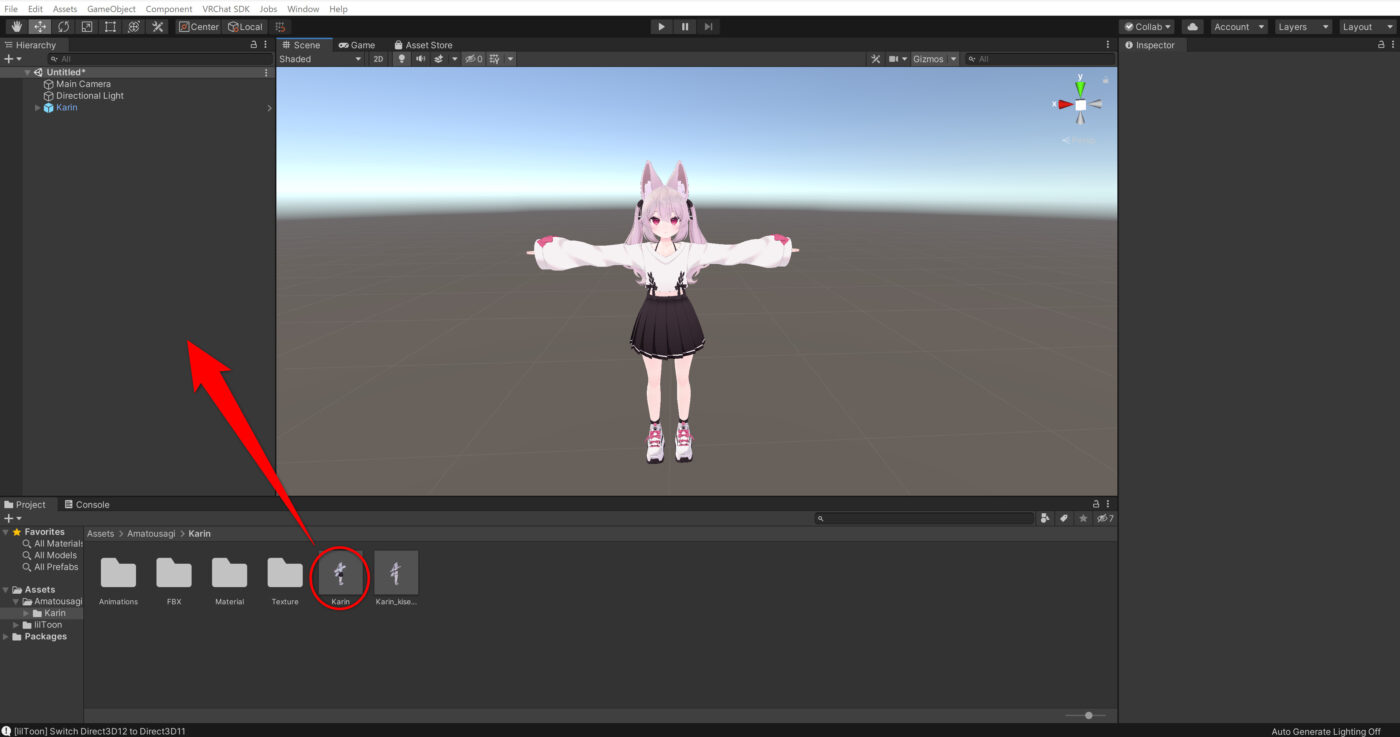This screenshot has width=1400, height=737.
Task: Click the Hierarchy create plus button
Action: click(10, 59)
